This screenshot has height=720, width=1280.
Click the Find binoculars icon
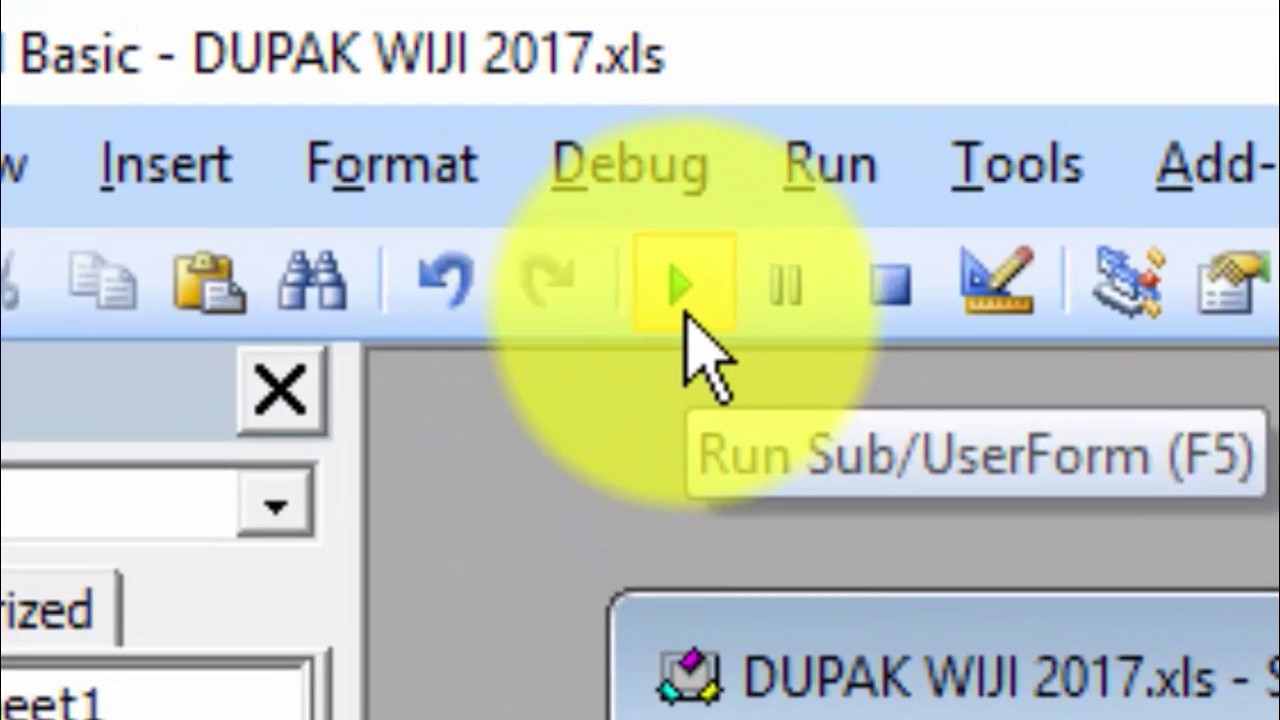pyautogui.click(x=312, y=281)
